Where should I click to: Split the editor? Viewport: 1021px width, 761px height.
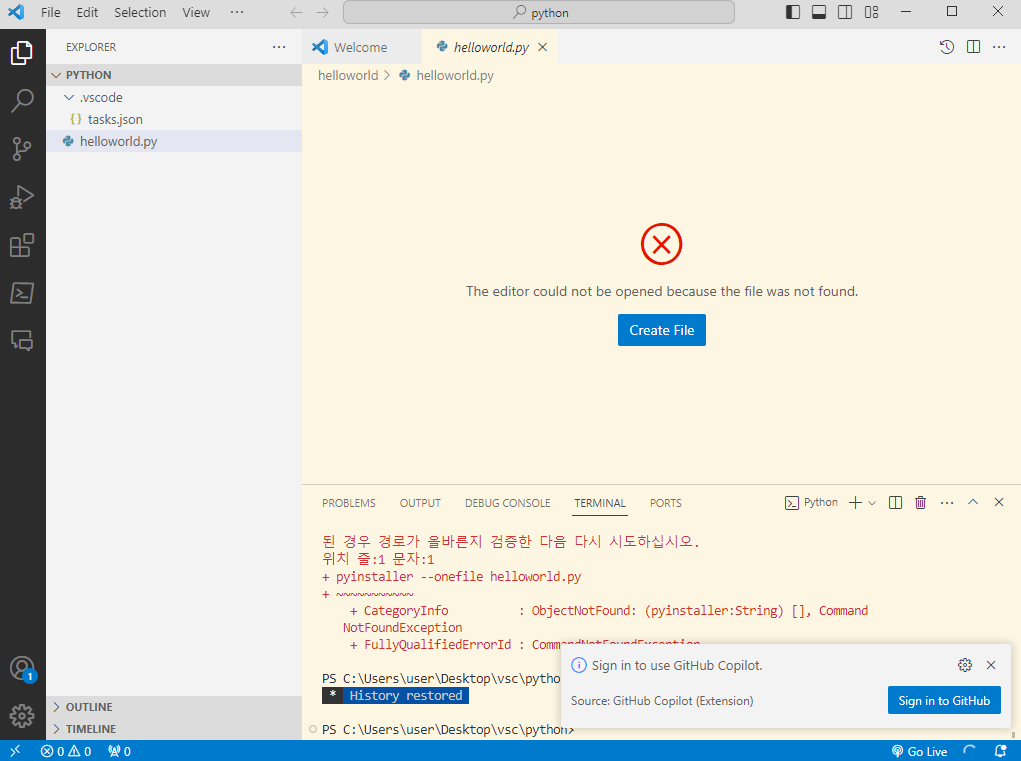tap(972, 46)
